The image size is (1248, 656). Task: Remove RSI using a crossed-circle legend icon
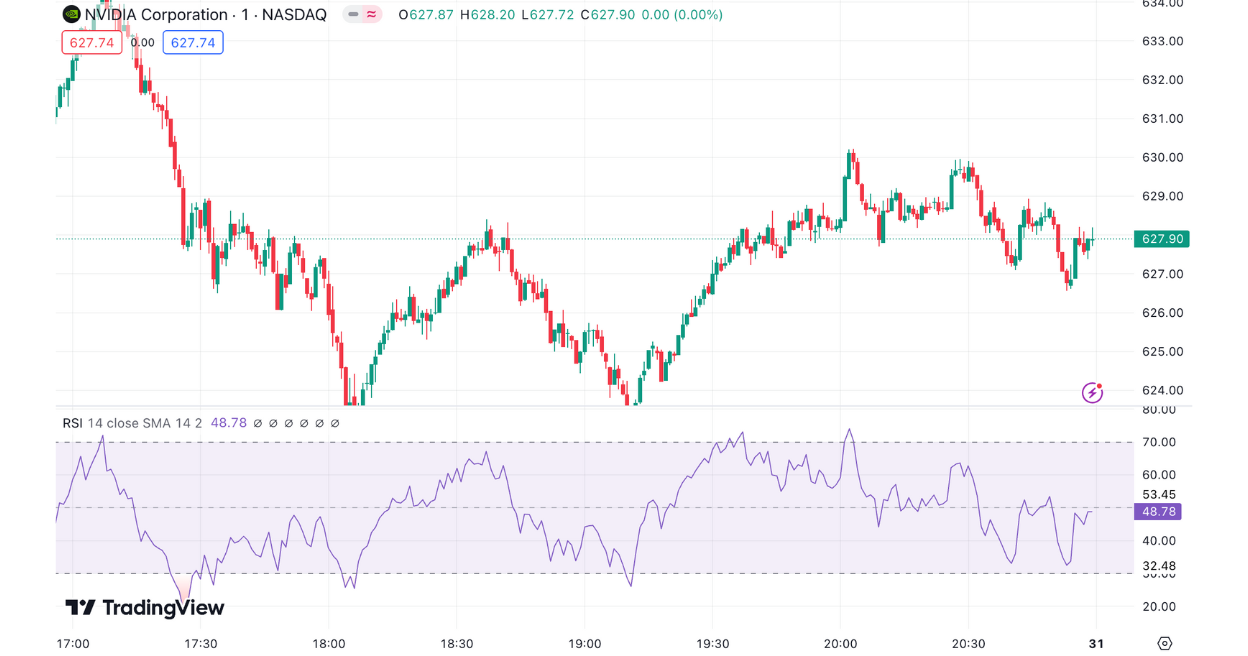(x=289, y=422)
